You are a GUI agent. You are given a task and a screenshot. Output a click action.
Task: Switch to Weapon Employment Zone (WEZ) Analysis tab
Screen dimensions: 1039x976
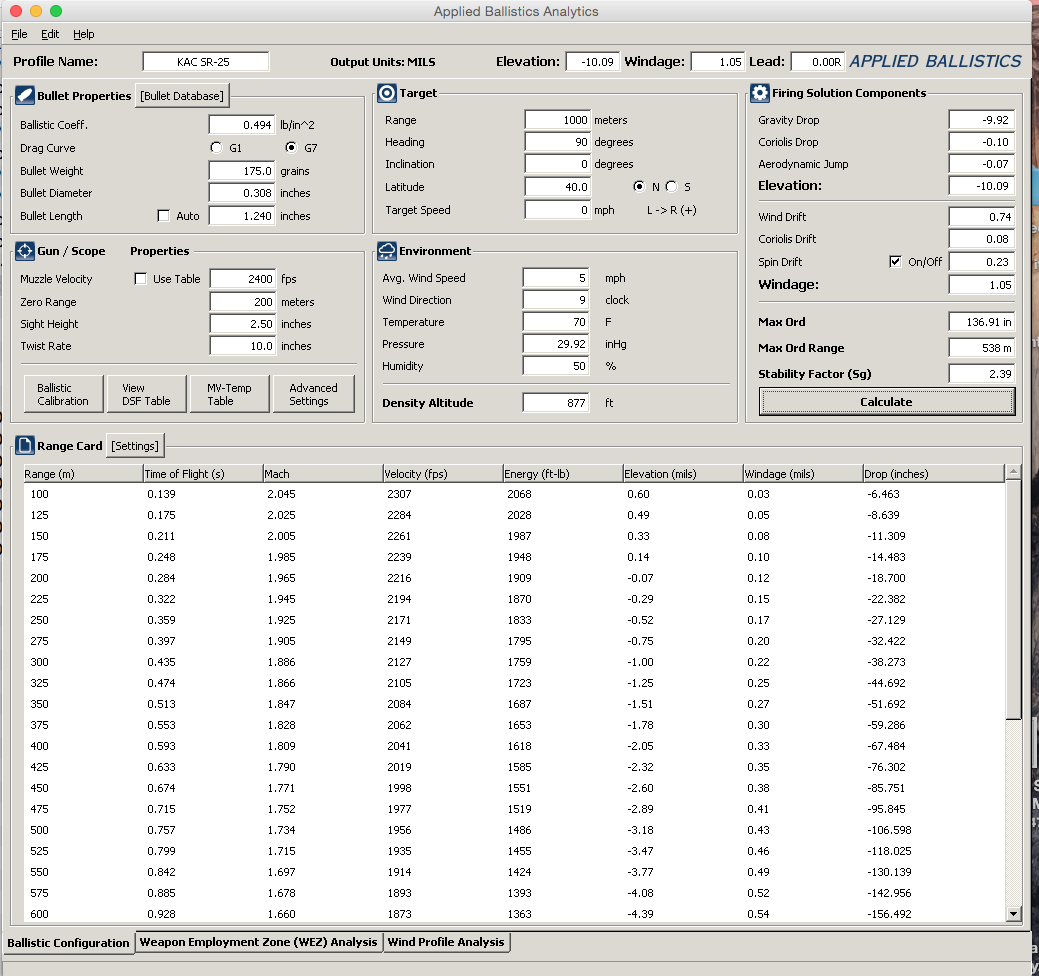click(x=258, y=942)
